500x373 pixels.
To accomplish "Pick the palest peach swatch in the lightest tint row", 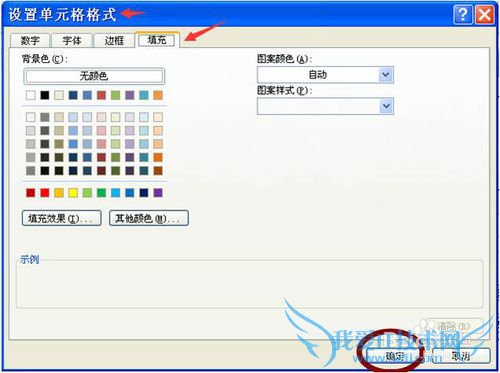I will [158, 117].
